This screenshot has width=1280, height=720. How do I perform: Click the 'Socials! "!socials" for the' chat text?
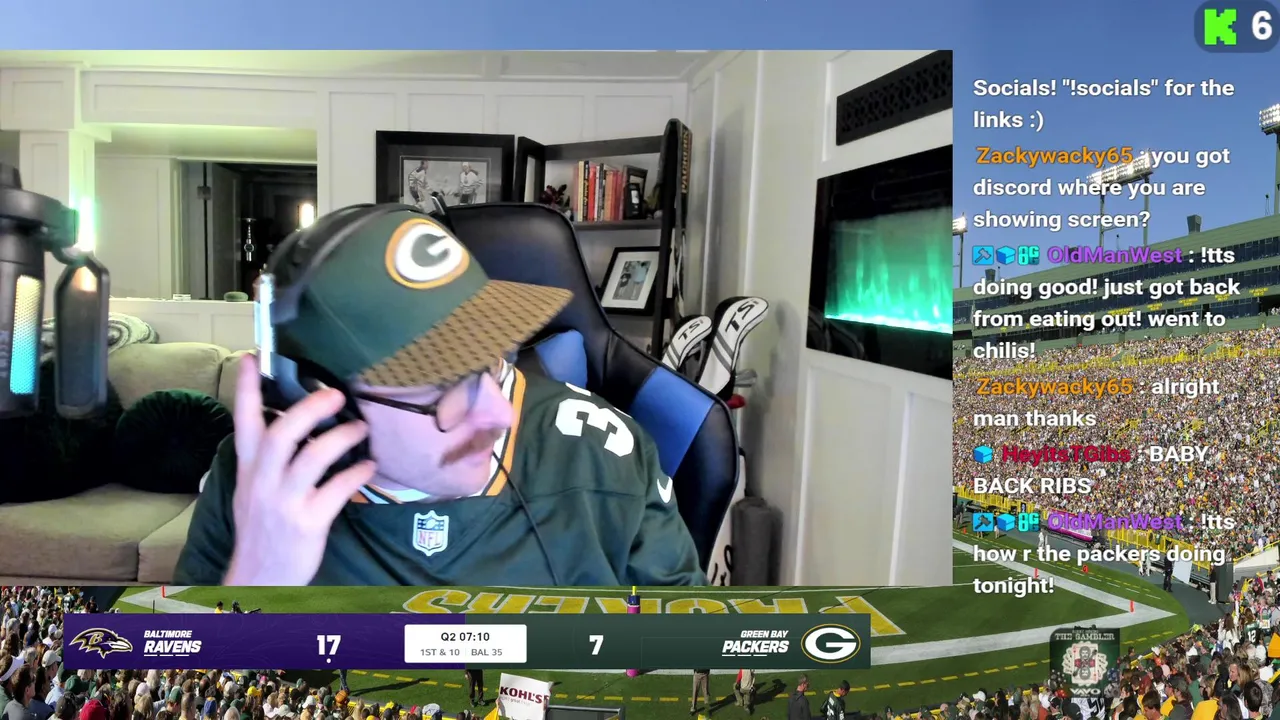click(x=1103, y=88)
